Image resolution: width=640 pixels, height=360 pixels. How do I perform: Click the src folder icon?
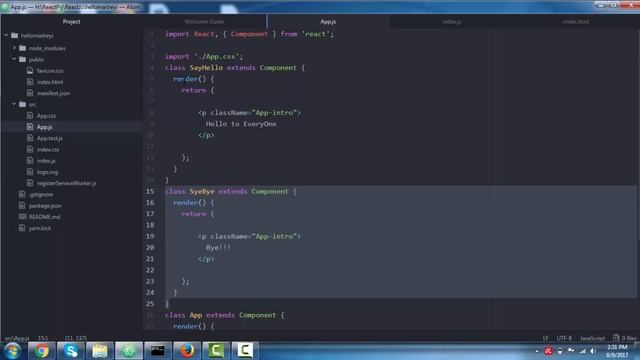coord(22,104)
